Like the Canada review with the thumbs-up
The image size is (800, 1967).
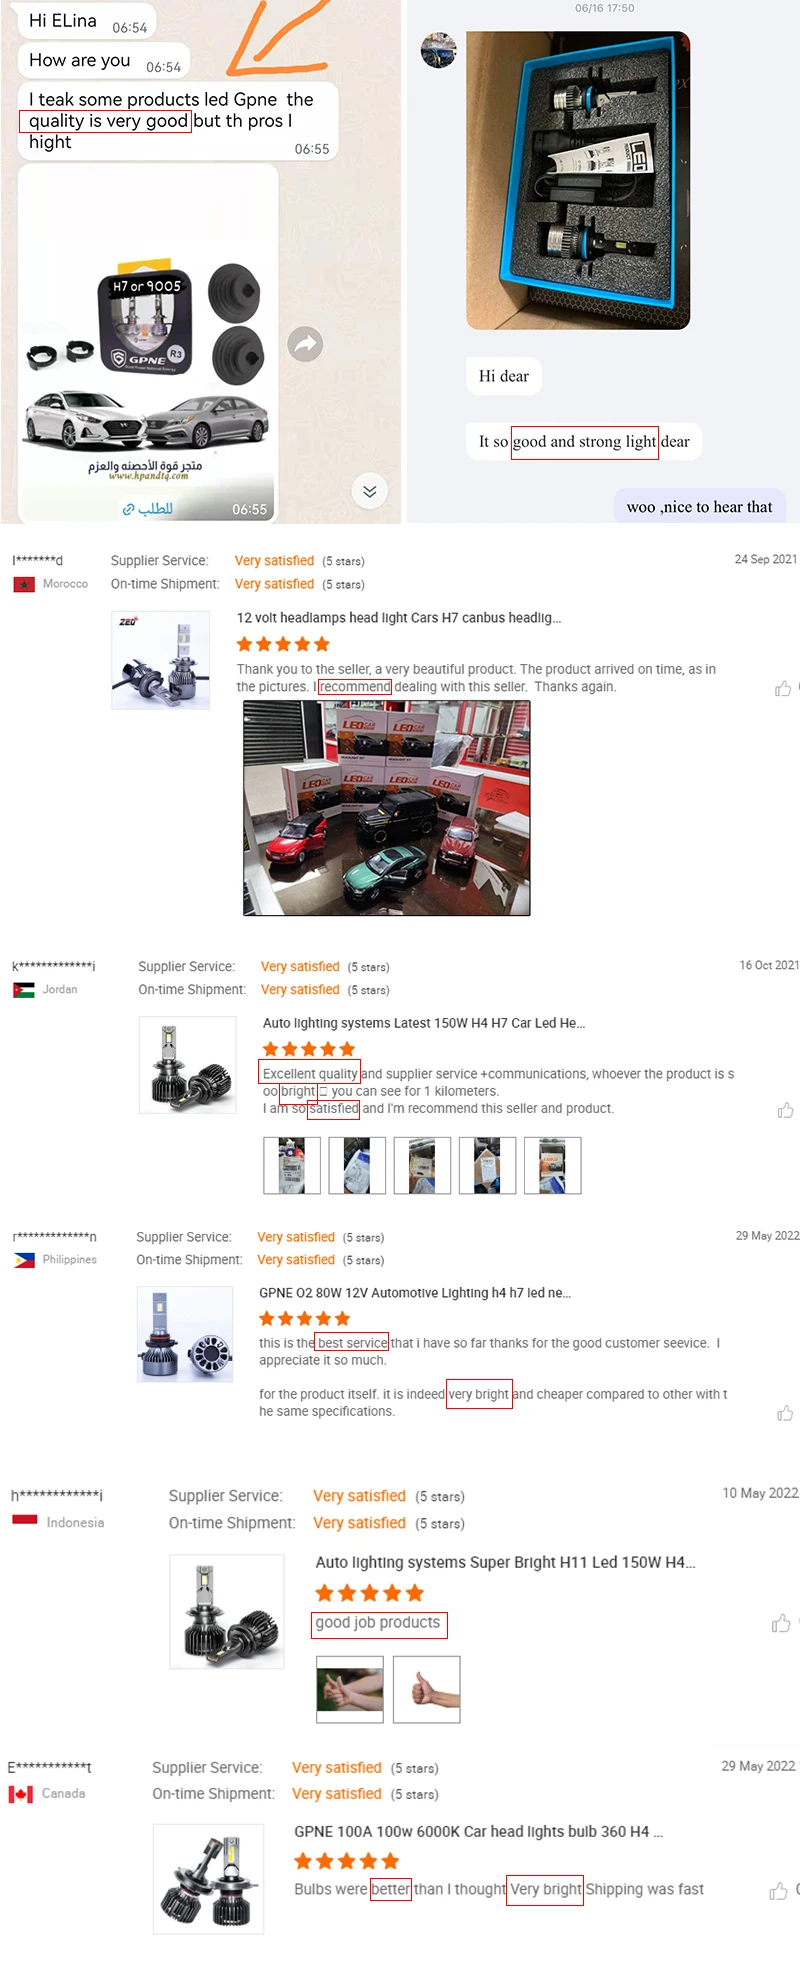(x=779, y=1891)
